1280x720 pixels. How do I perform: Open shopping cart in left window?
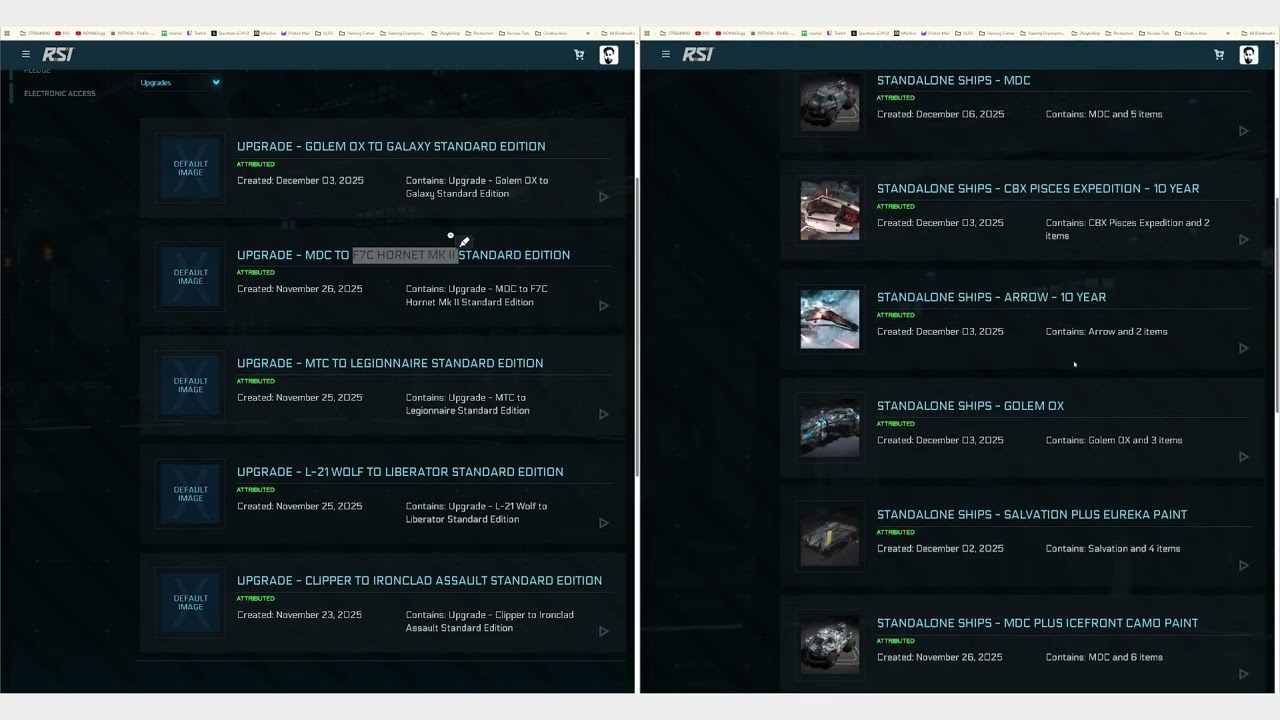pyautogui.click(x=579, y=55)
